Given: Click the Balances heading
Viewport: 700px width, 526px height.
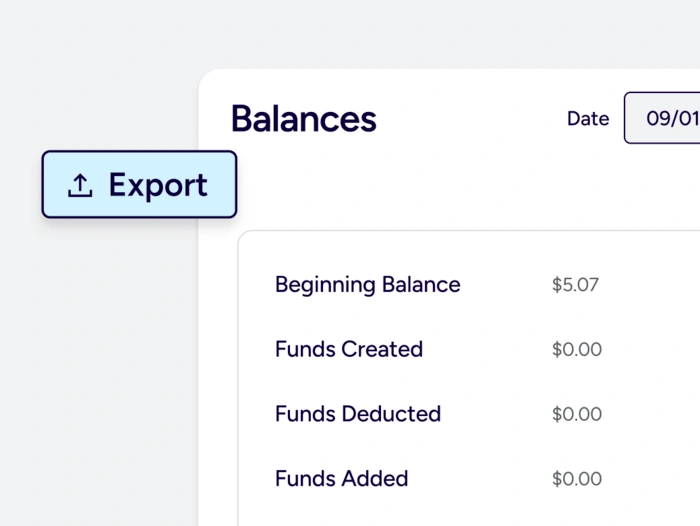Looking at the screenshot, I should (303, 119).
